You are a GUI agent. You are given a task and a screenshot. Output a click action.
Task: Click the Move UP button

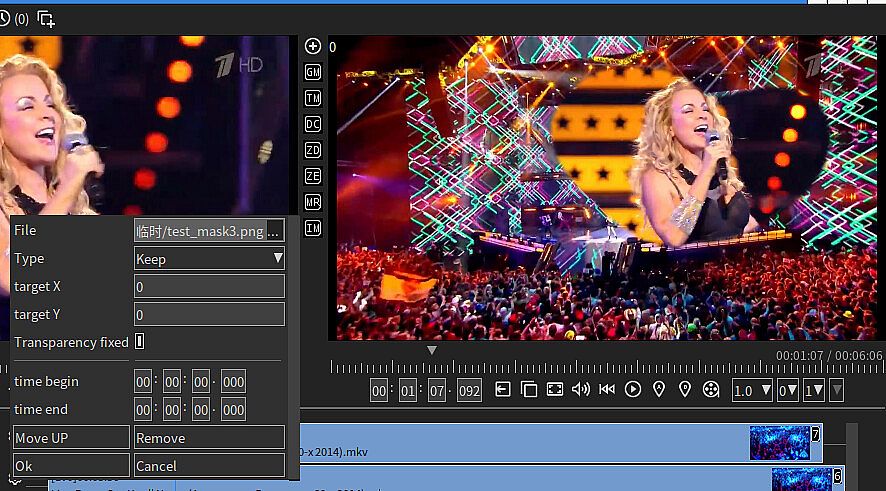71,438
